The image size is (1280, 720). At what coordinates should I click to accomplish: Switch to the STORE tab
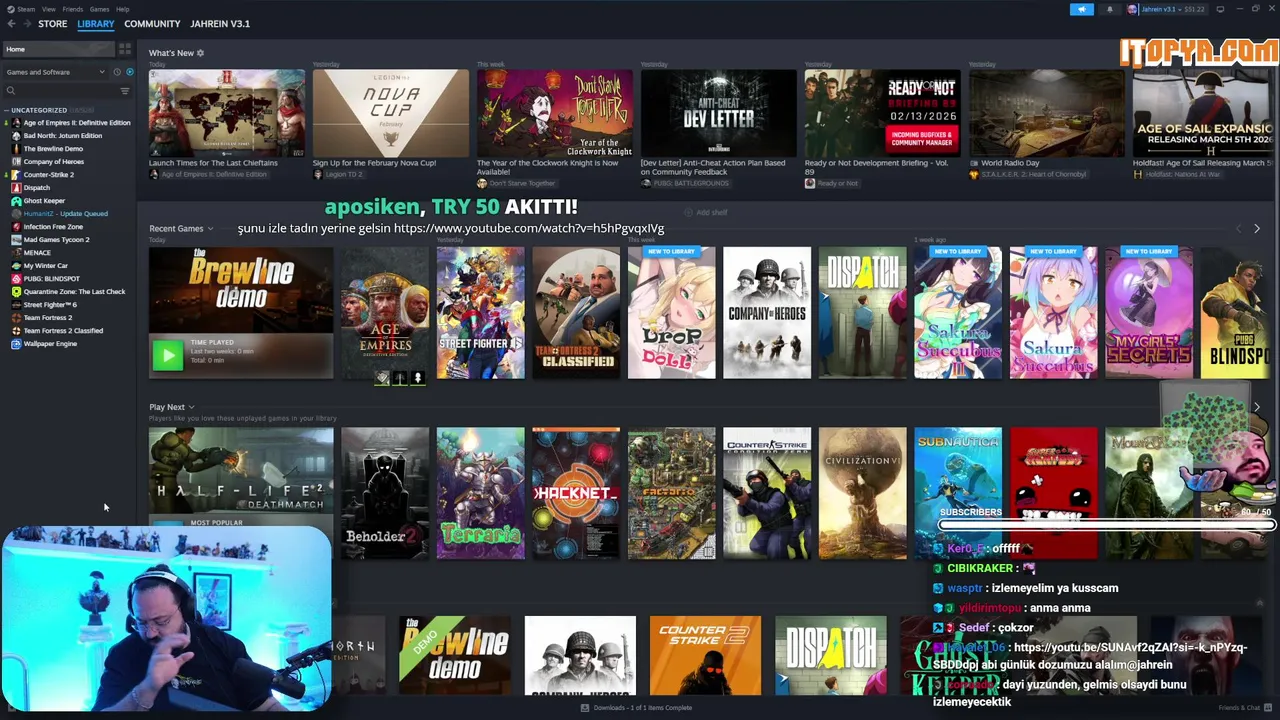[53, 24]
